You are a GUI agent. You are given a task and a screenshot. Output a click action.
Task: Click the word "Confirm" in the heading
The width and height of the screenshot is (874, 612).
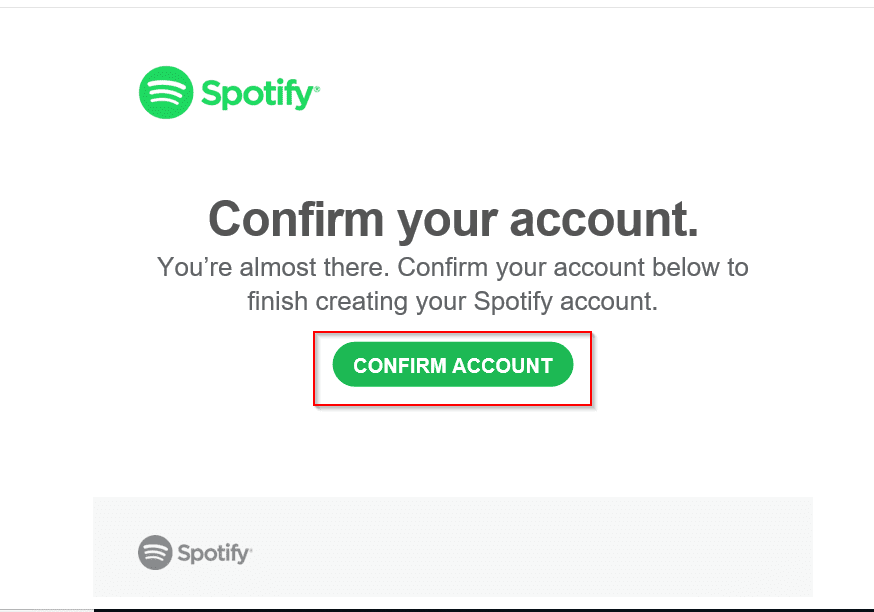[x=296, y=218]
